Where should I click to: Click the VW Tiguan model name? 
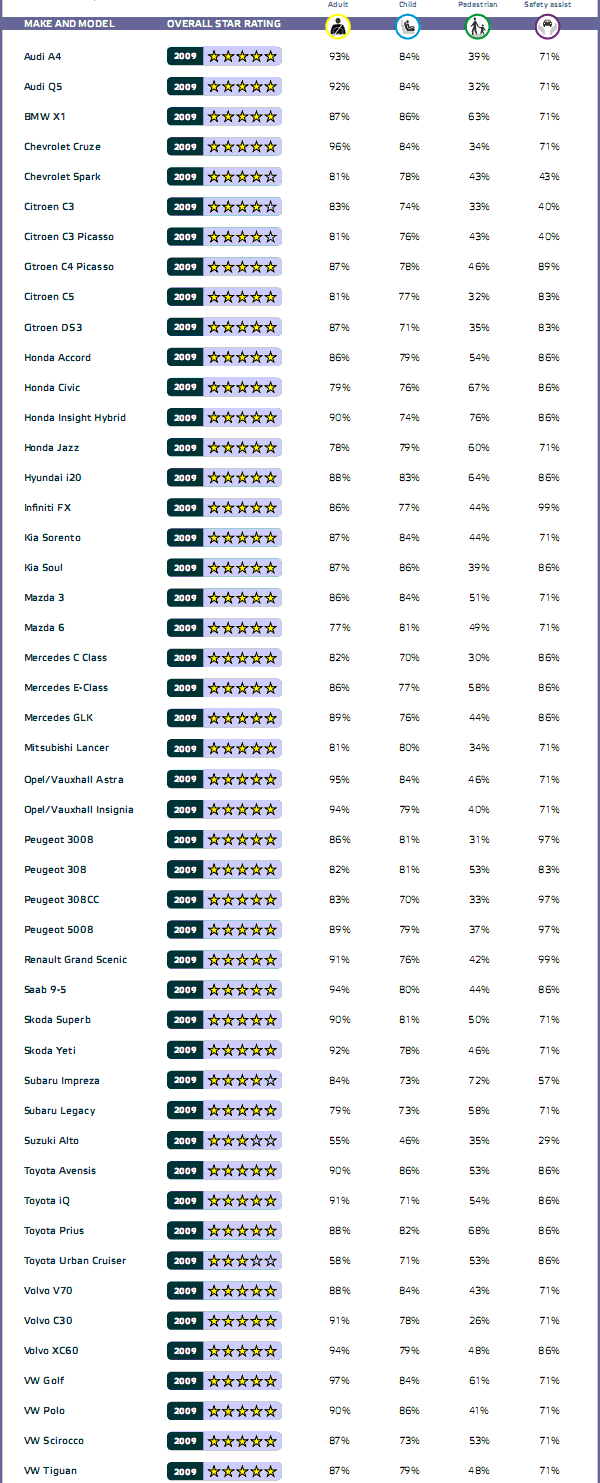coord(50,1471)
